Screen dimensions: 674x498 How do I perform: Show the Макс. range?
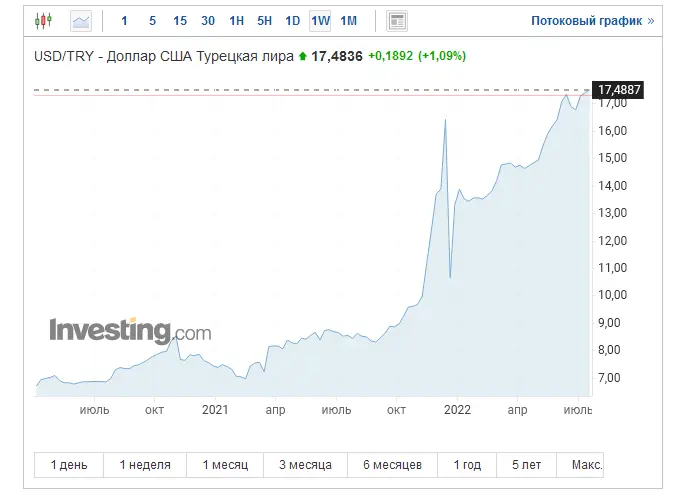coord(580,464)
